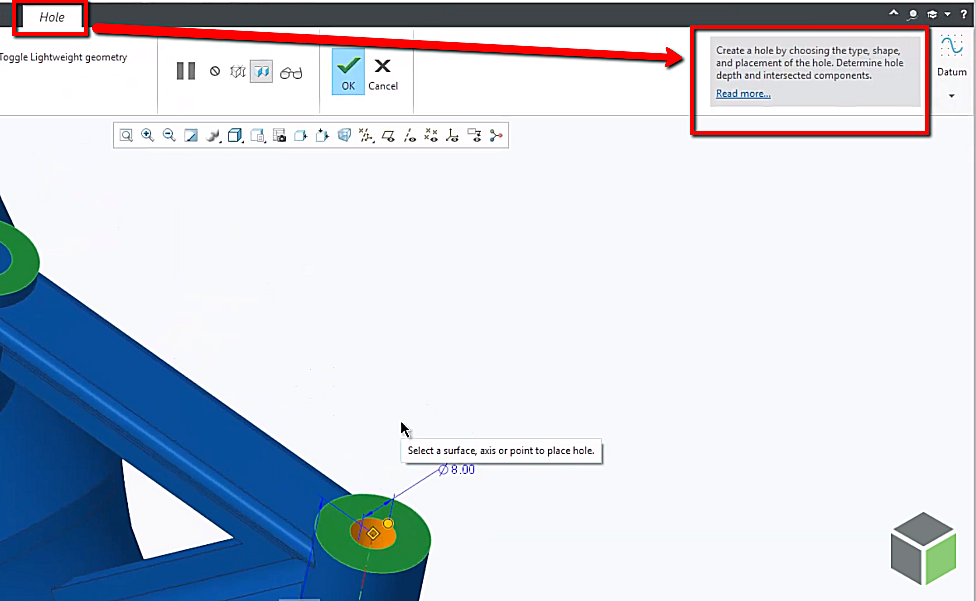The height and width of the screenshot is (601, 976).
Task: Click the yellow round diameter handle
Action: pyautogui.click(x=388, y=524)
